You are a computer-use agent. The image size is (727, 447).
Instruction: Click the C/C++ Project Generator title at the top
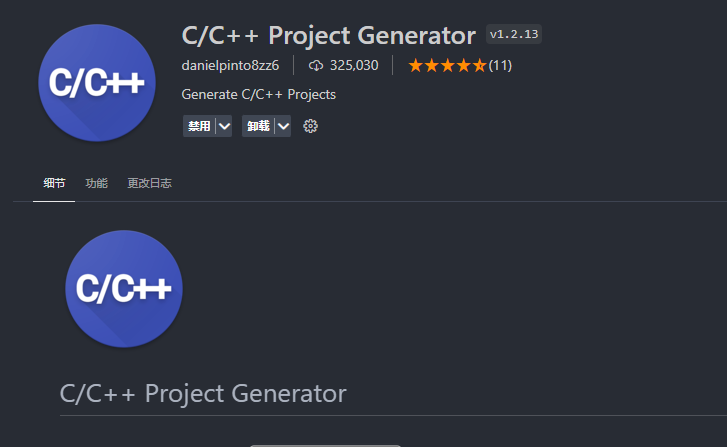[x=329, y=35]
